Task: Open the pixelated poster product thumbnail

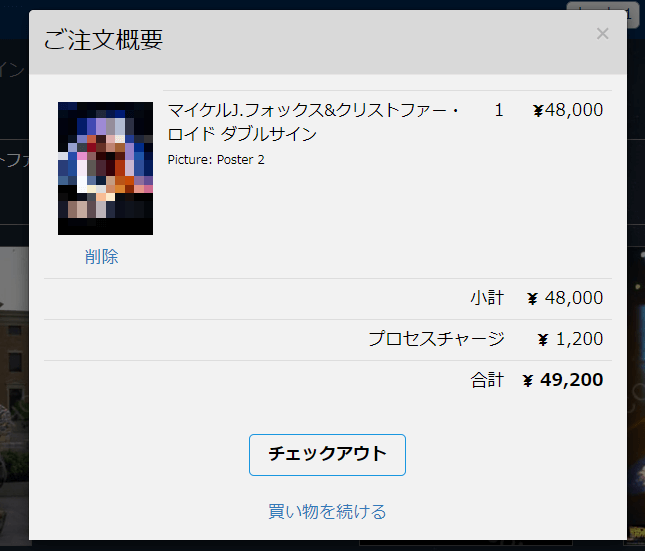Action: pyautogui.click(x=105, y=168)
